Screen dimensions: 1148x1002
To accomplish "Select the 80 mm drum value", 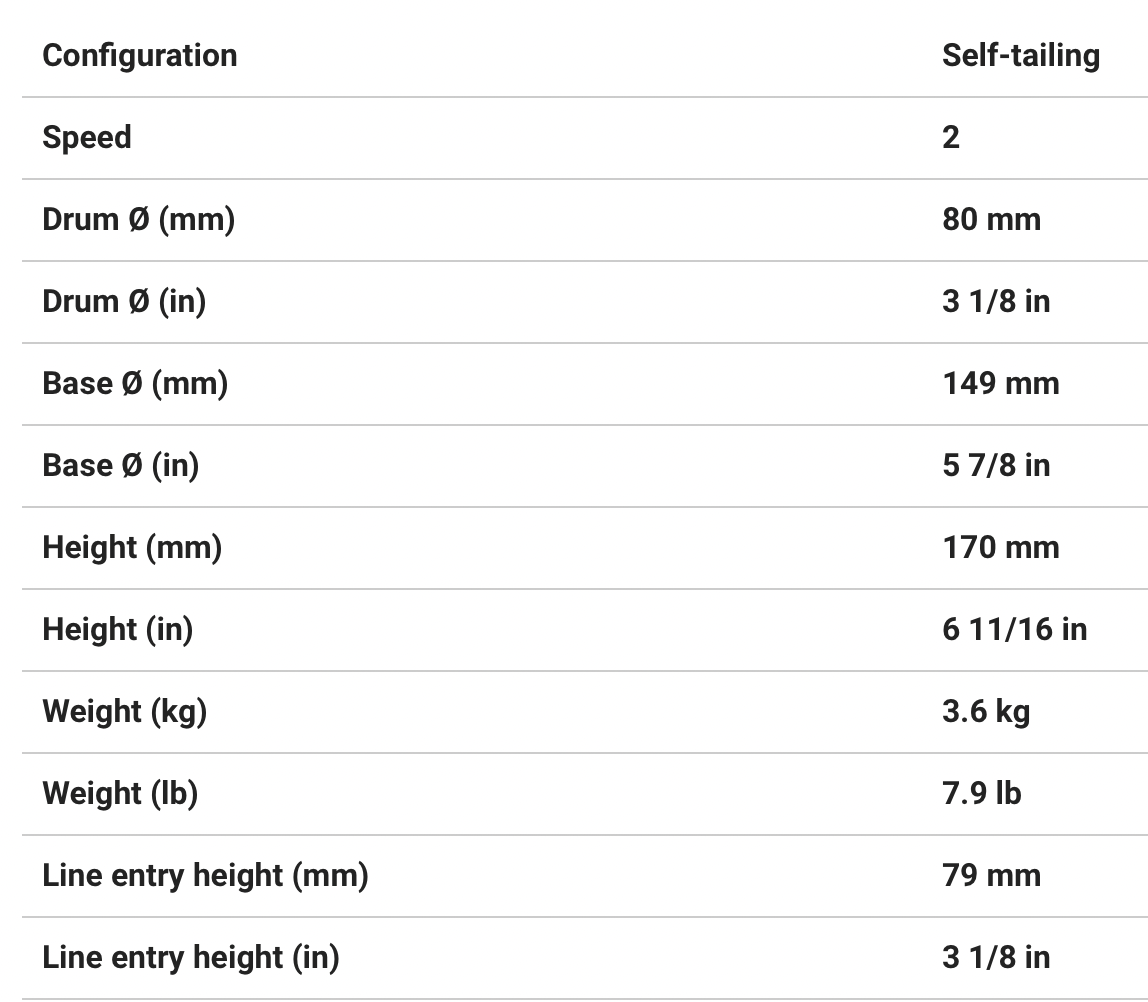I will pyautogui.click(x=991, y=219).
